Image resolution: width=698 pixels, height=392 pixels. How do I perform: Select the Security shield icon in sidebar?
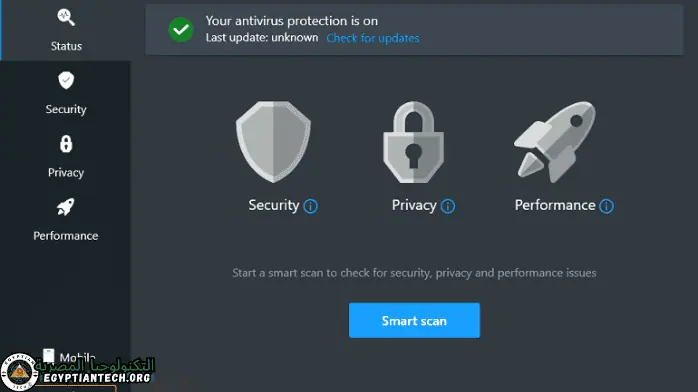pyautogui.click(x=66, y=81)
